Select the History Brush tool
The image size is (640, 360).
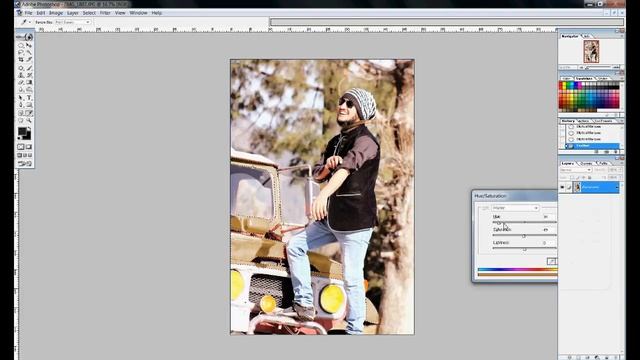29,75
